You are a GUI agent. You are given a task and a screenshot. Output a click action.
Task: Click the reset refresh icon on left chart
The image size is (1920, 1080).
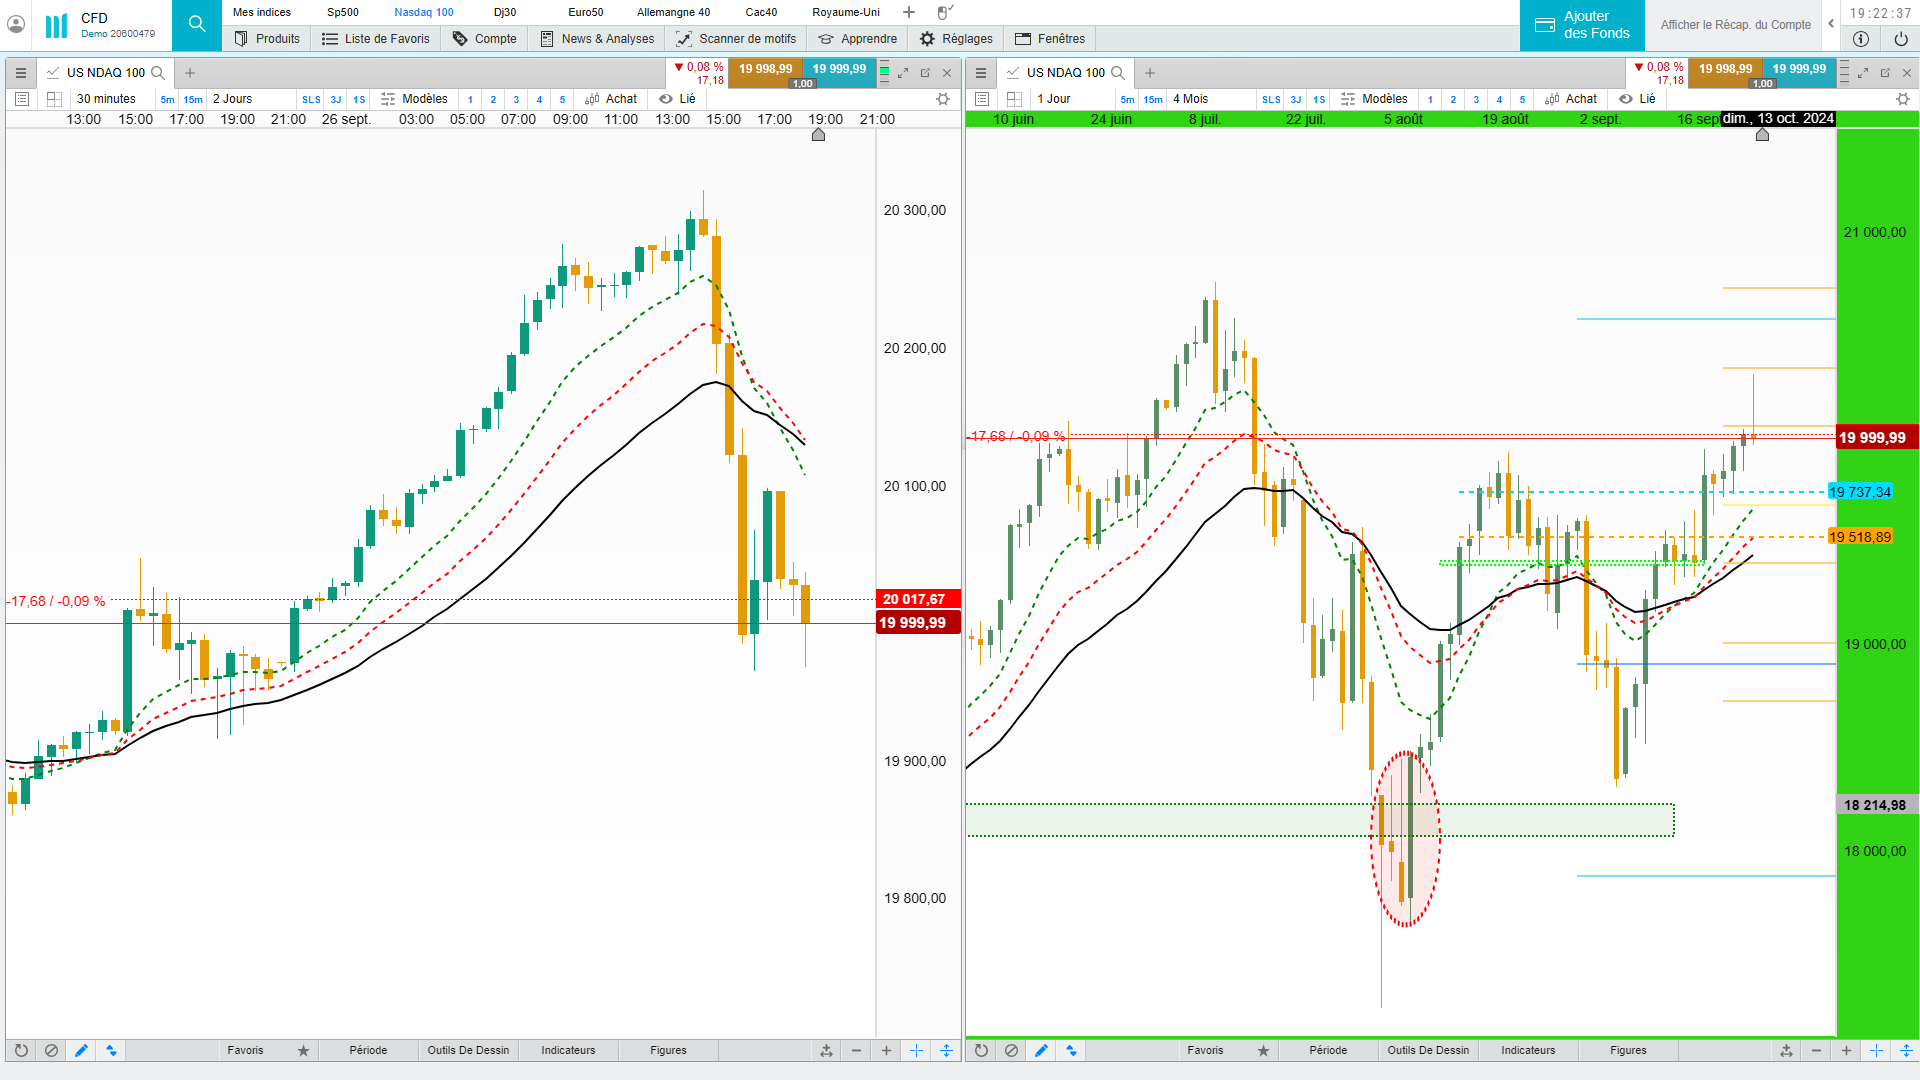tap(21, 1050)
